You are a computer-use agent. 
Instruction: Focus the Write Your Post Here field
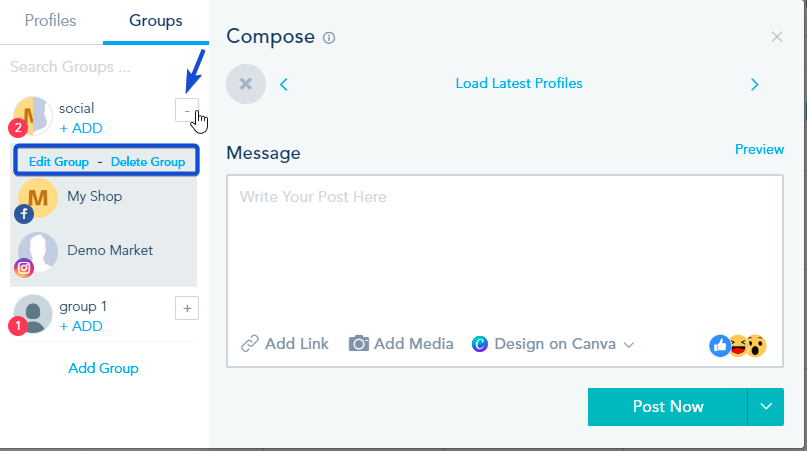tap(505, 252)
